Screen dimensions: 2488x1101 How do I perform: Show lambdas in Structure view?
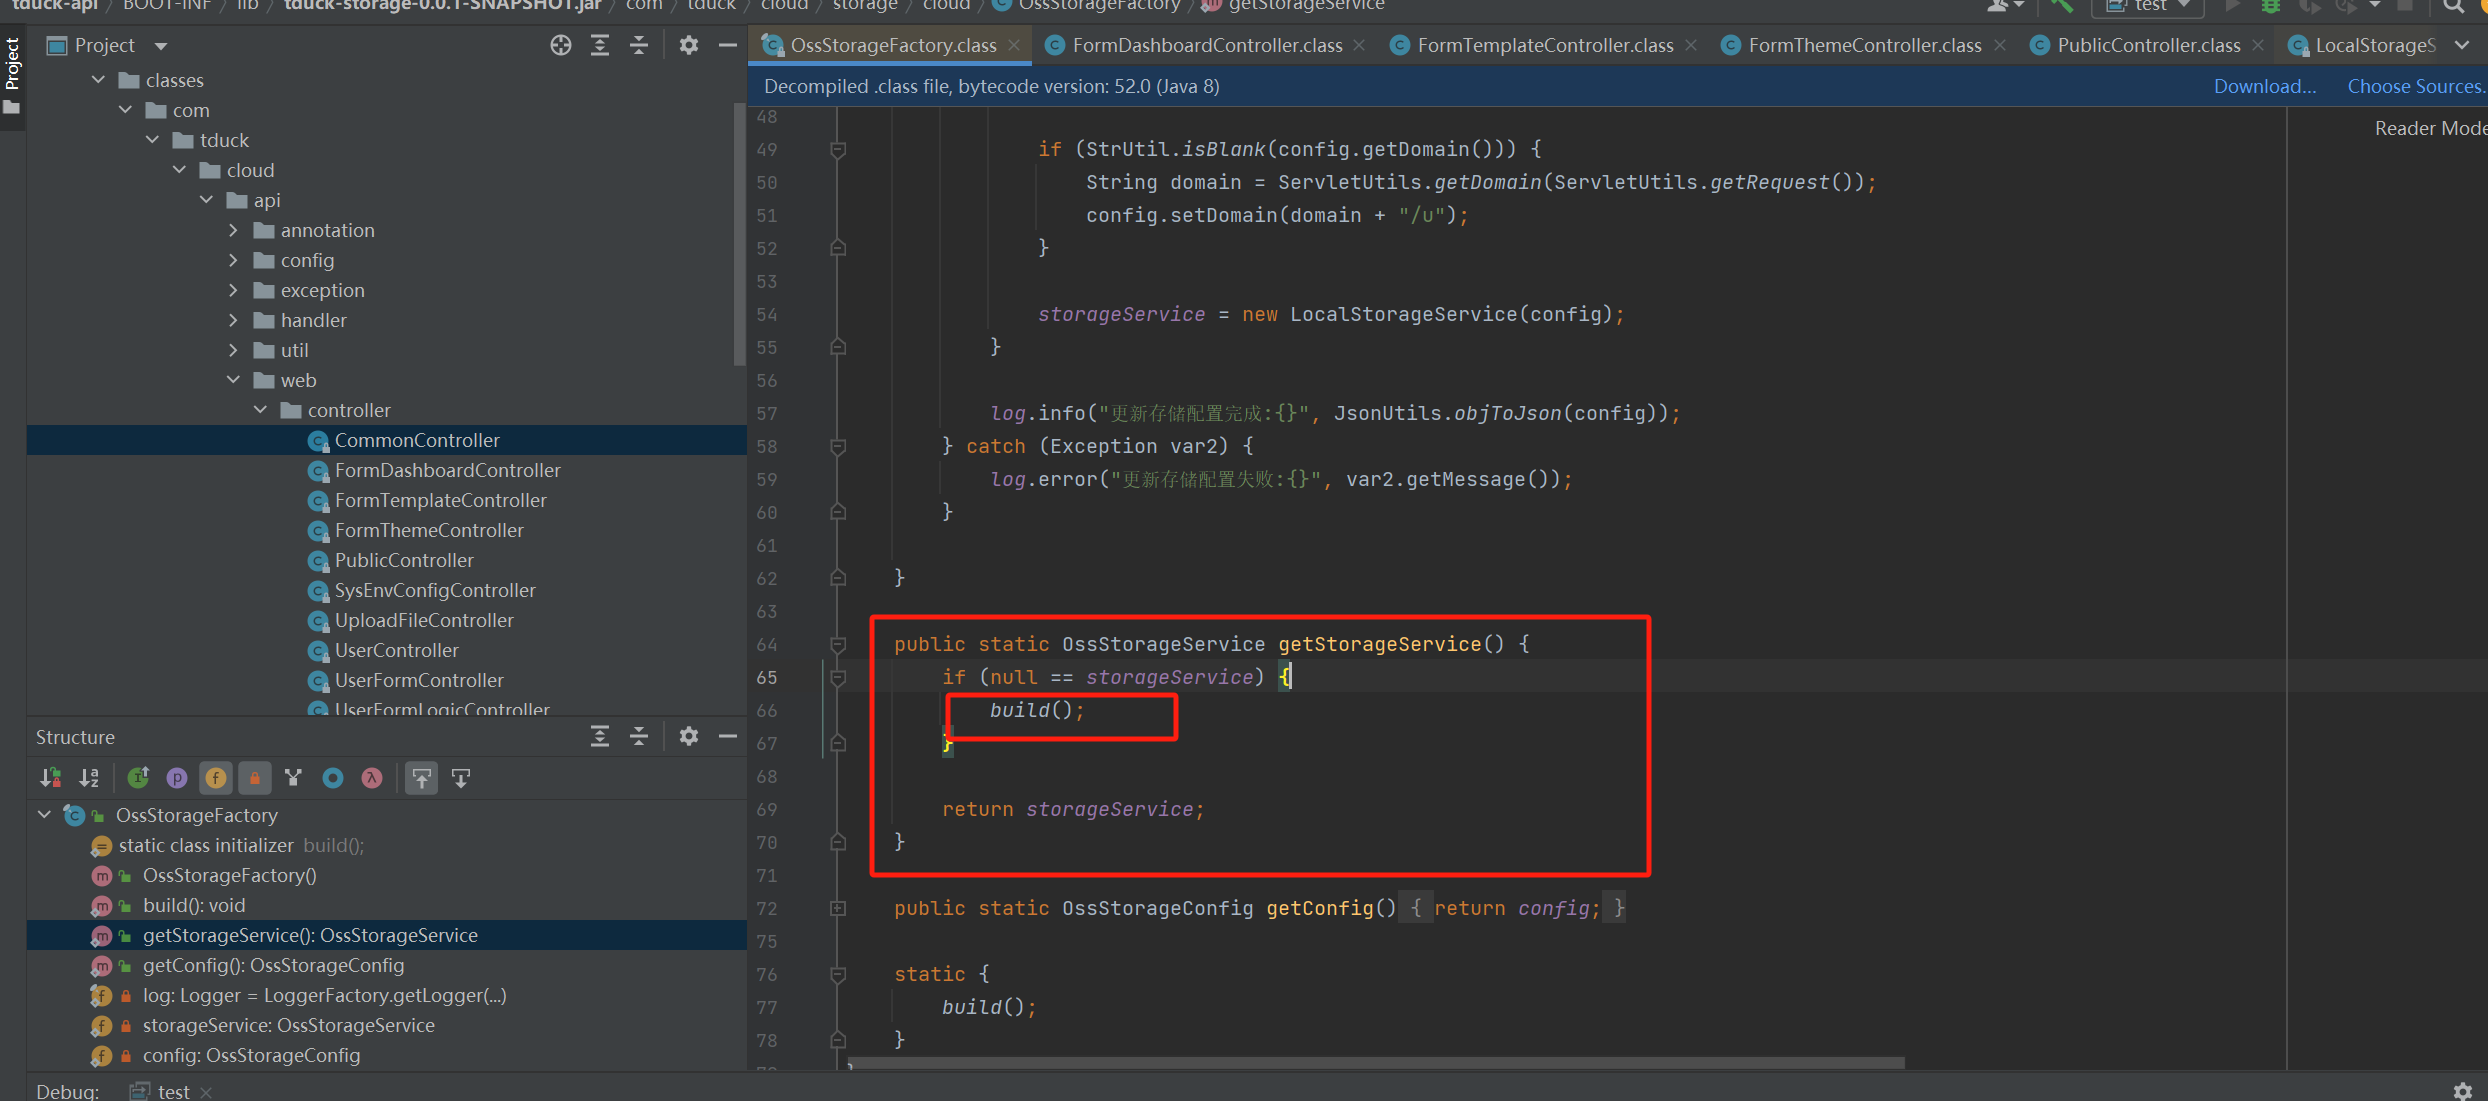click(372, 778)
